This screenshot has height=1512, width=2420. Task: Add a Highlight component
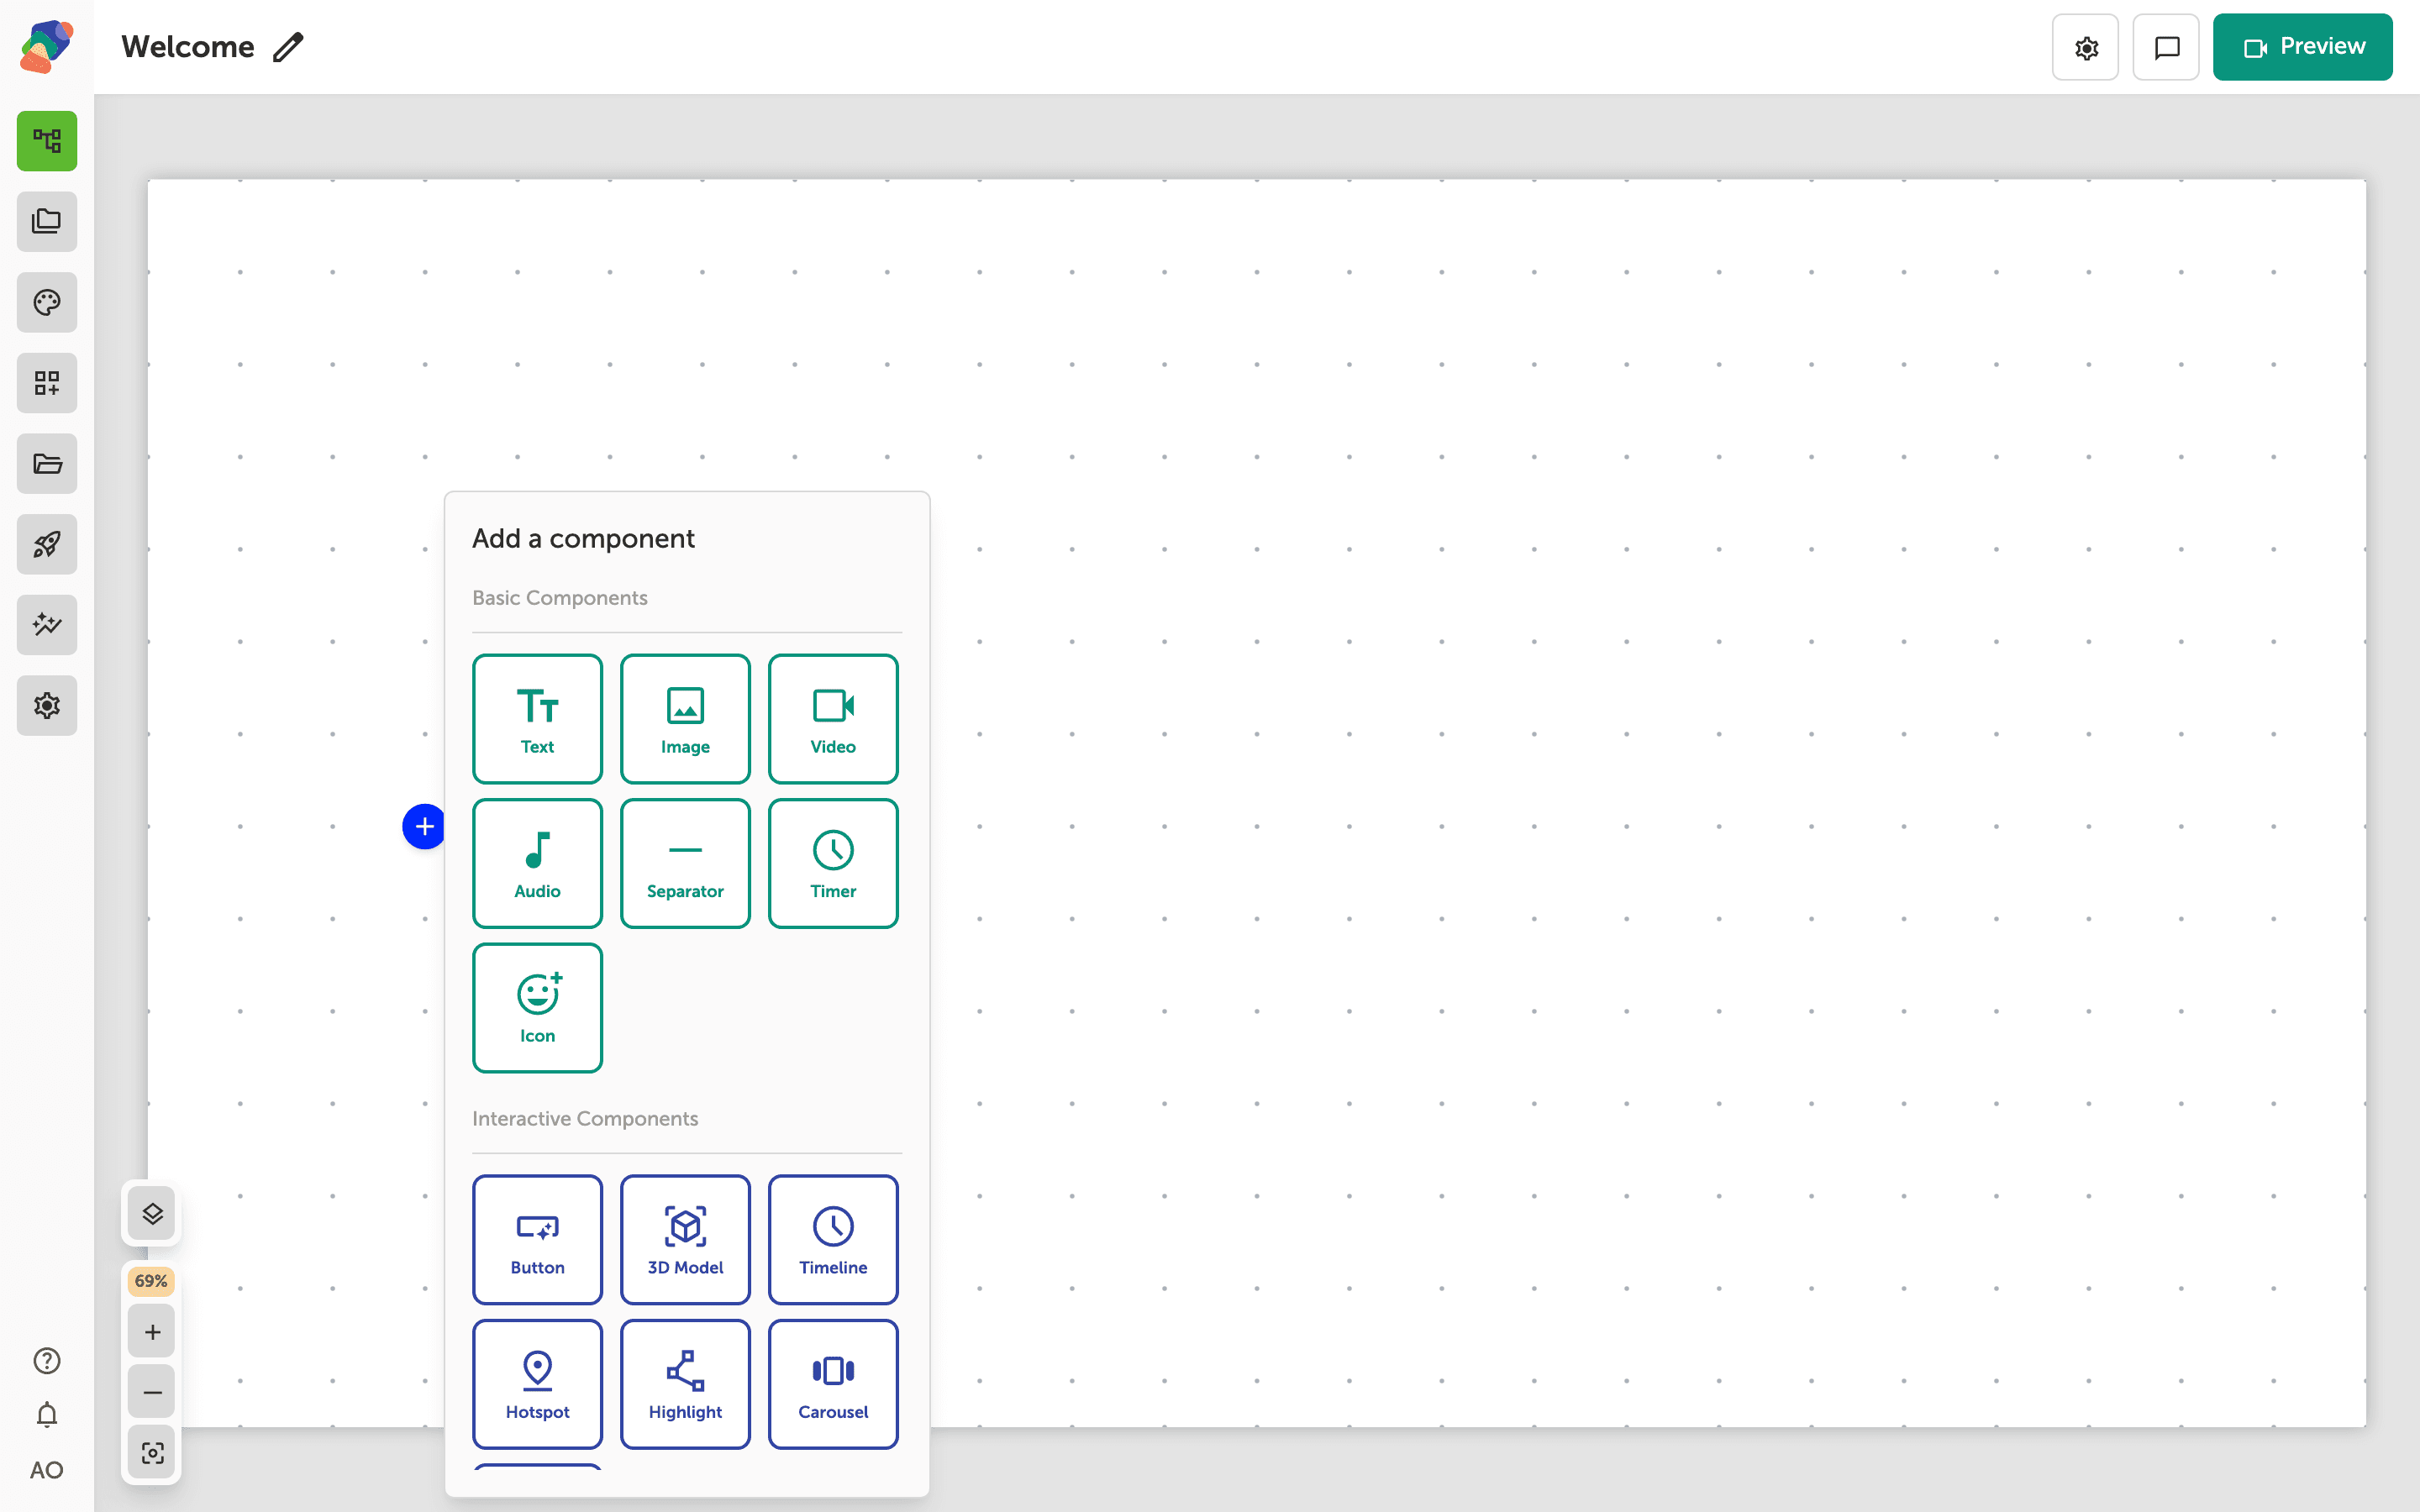[685, 1384]
